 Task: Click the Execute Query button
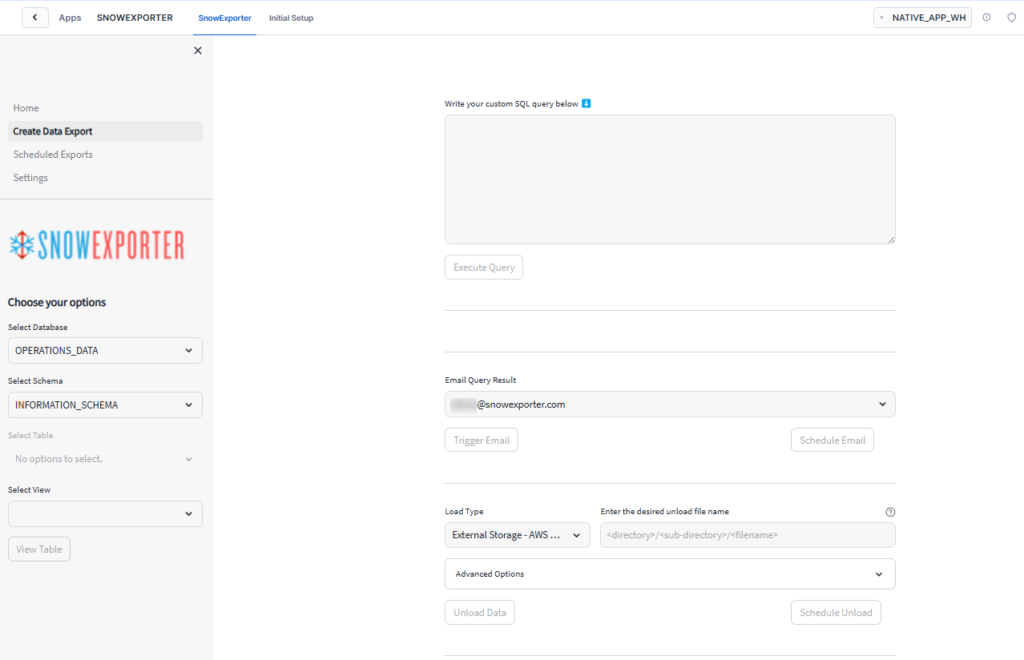pyautogui.click(x=484, y=268)
